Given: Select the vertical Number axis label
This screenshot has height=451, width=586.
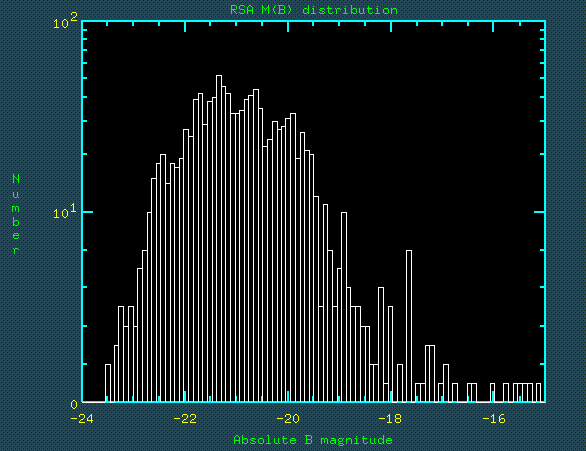Looking at the screenshot, I should click(x=16, y=214).
